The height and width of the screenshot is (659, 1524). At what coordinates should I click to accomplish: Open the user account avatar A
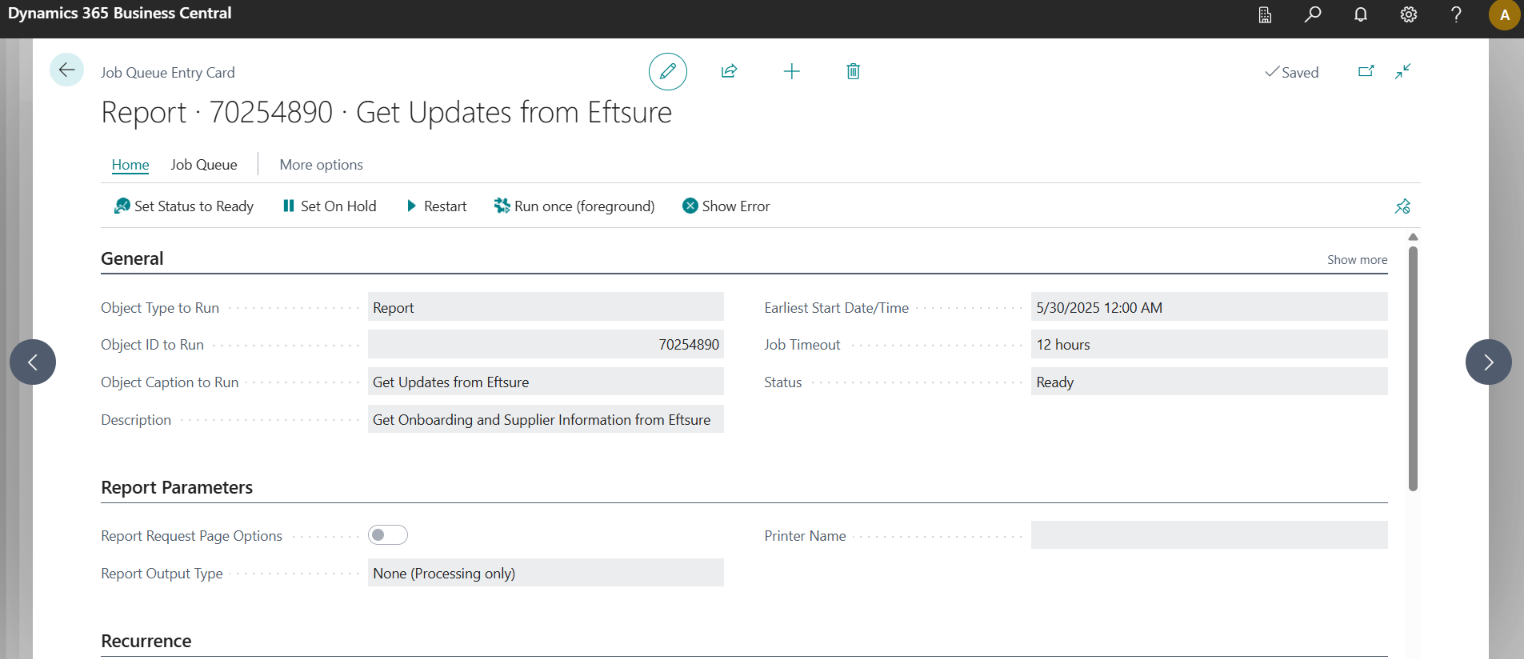pos(1505,15)
